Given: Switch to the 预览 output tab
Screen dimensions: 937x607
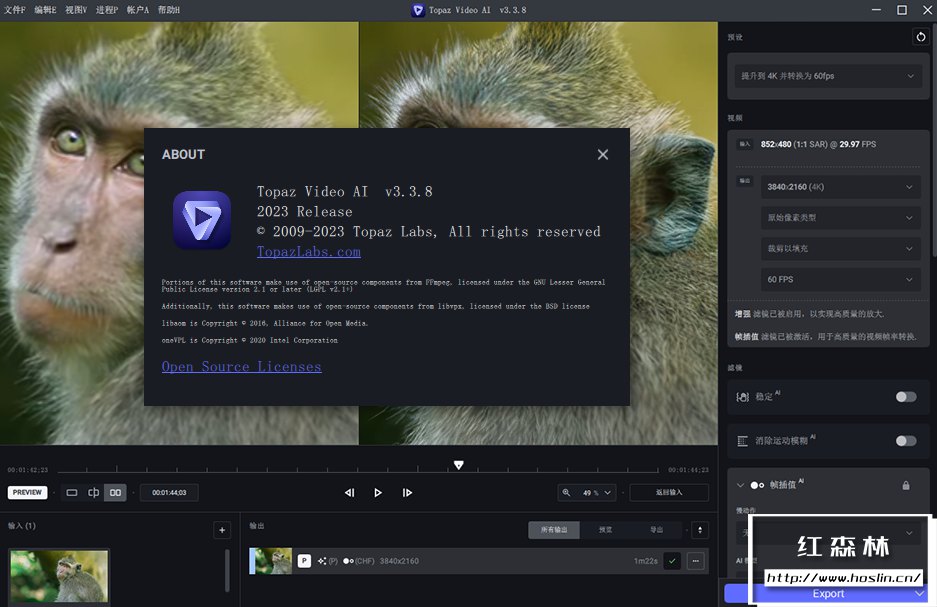Looking at the screenshot, I should click(x=605, y=530).
